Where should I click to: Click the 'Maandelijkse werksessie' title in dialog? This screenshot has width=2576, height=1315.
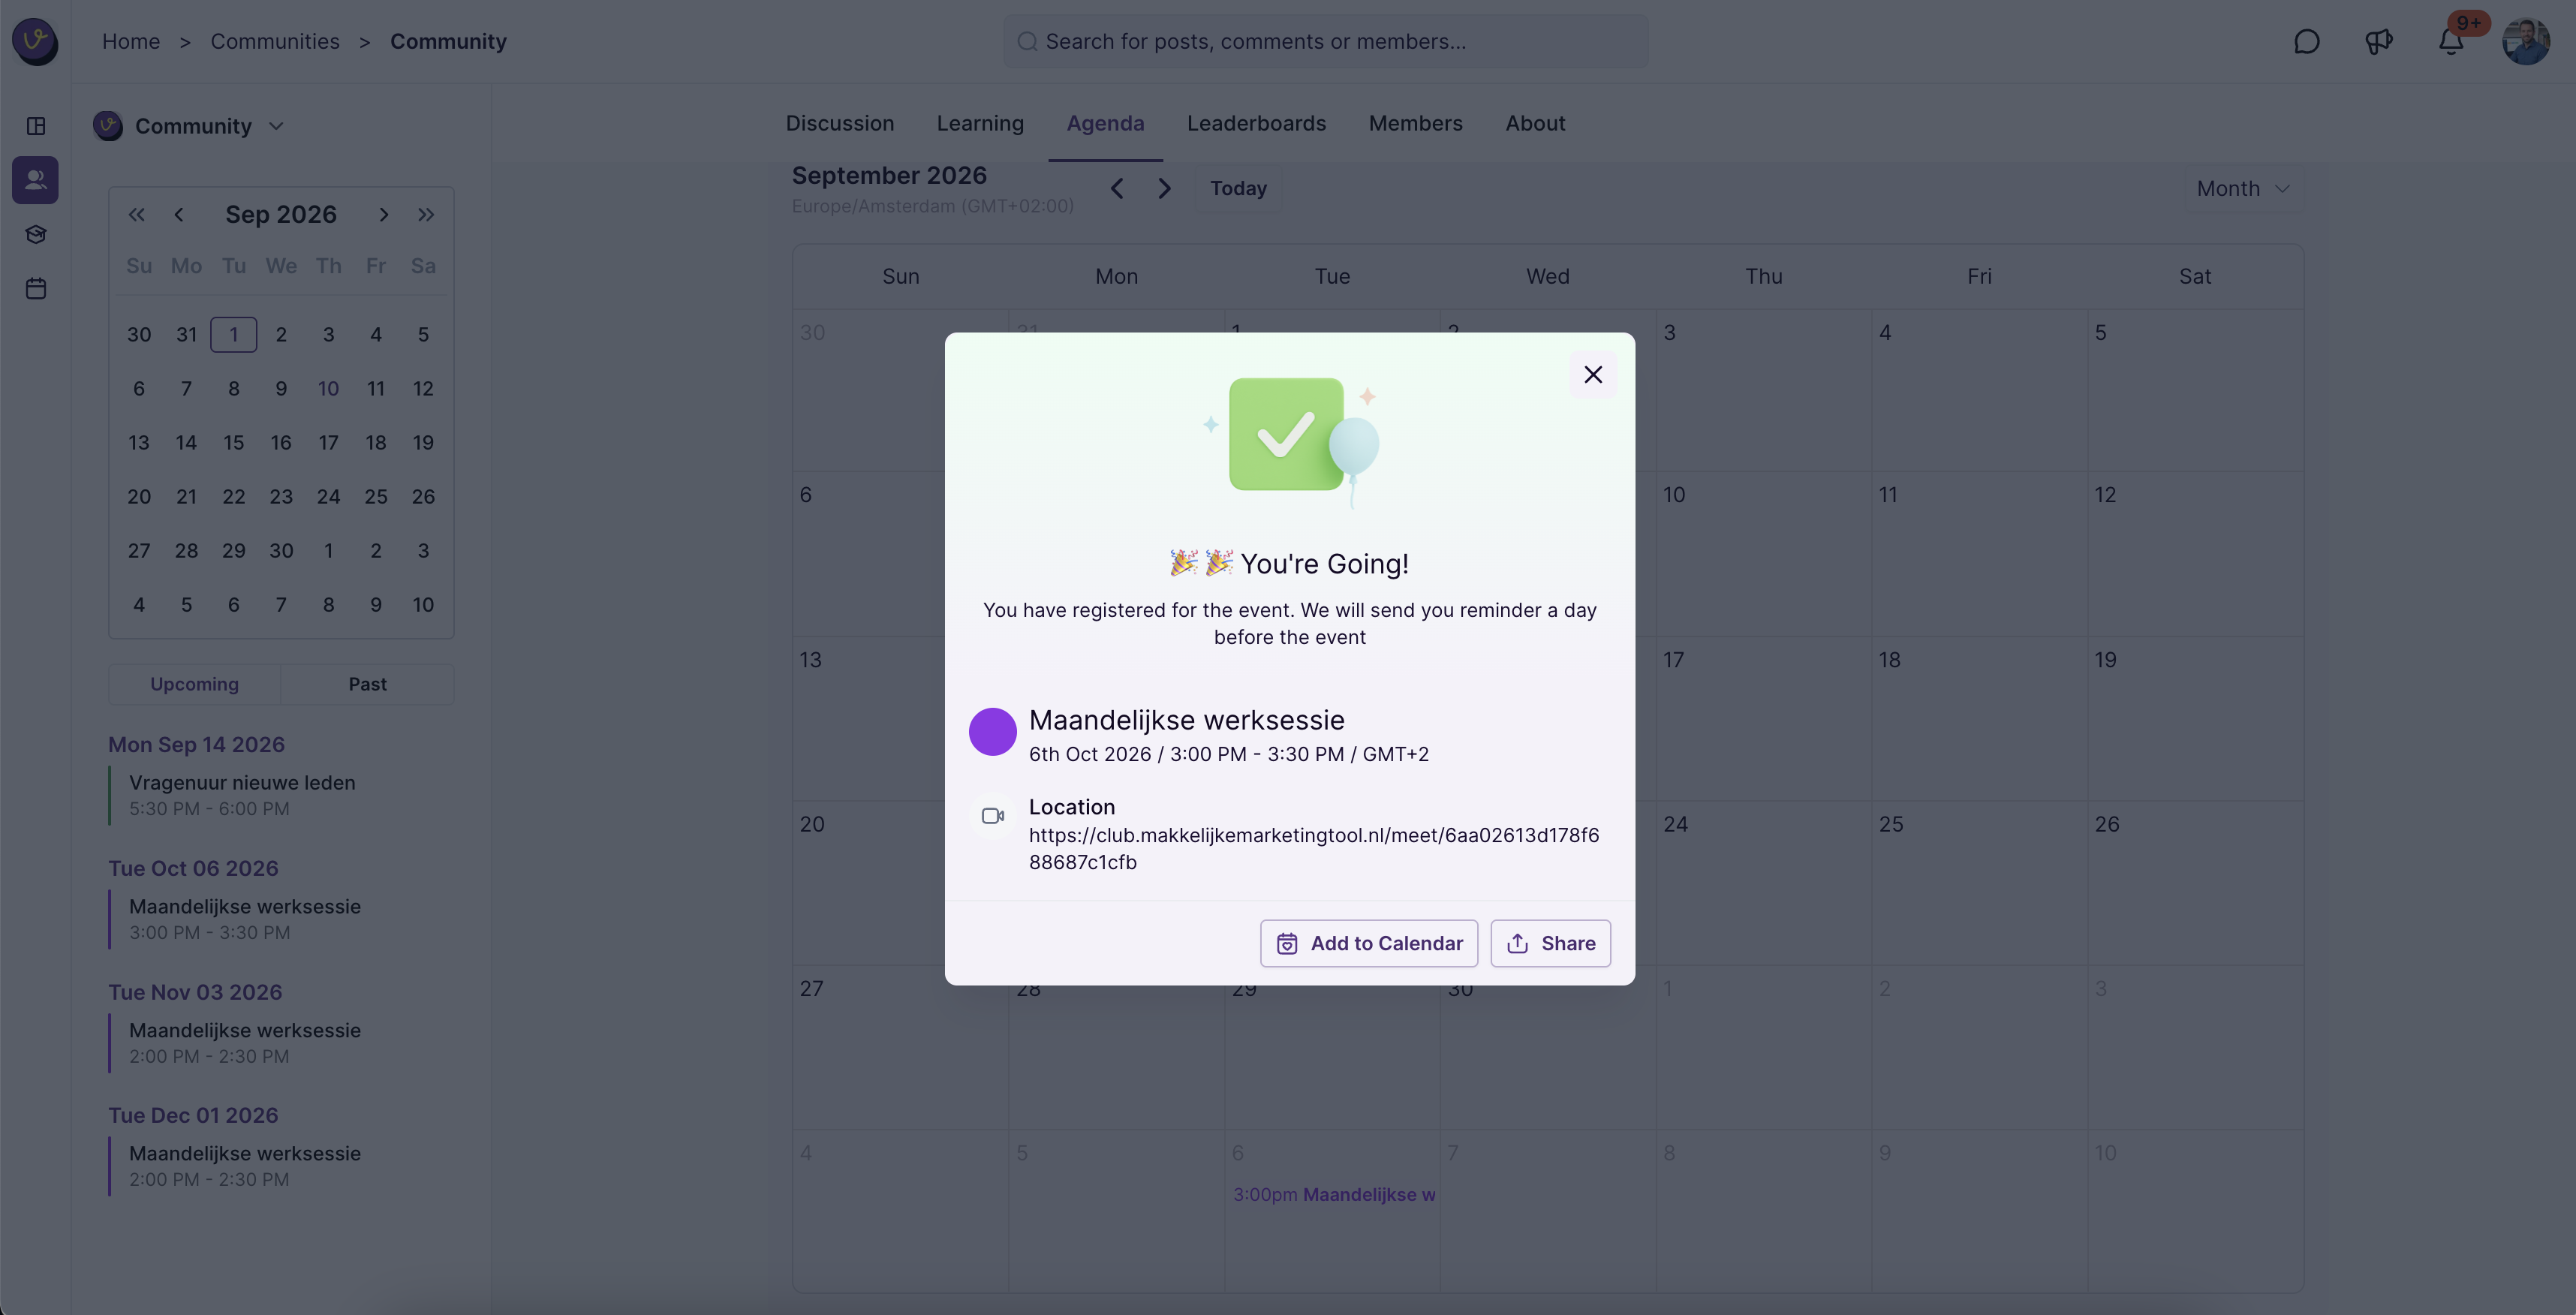coord(1186,720)
